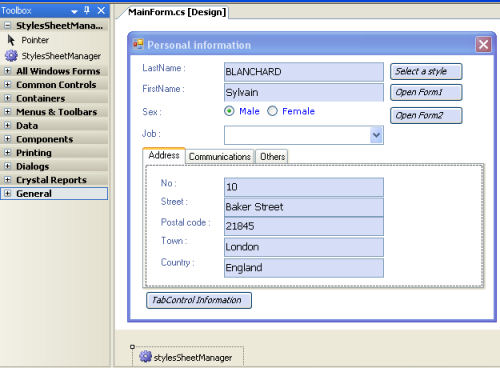
Task: Click the Open Form2 button
Action: [x=426, y=115]
